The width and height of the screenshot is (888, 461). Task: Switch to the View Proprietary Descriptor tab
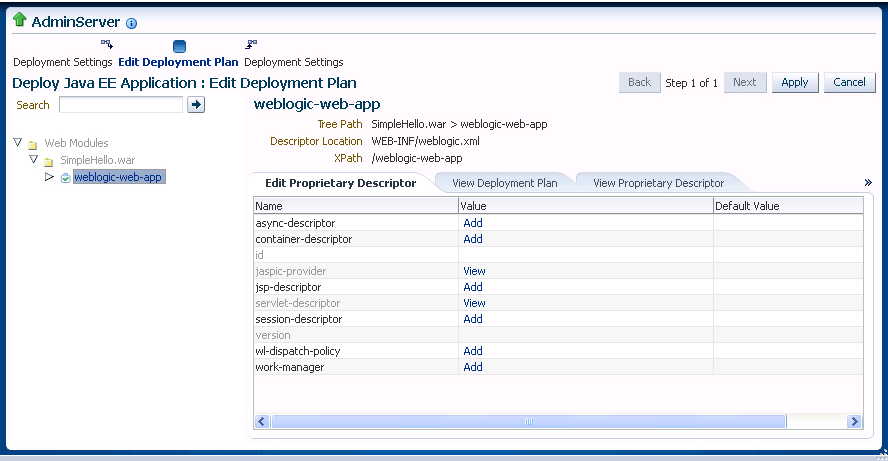(x=658, y=183)
